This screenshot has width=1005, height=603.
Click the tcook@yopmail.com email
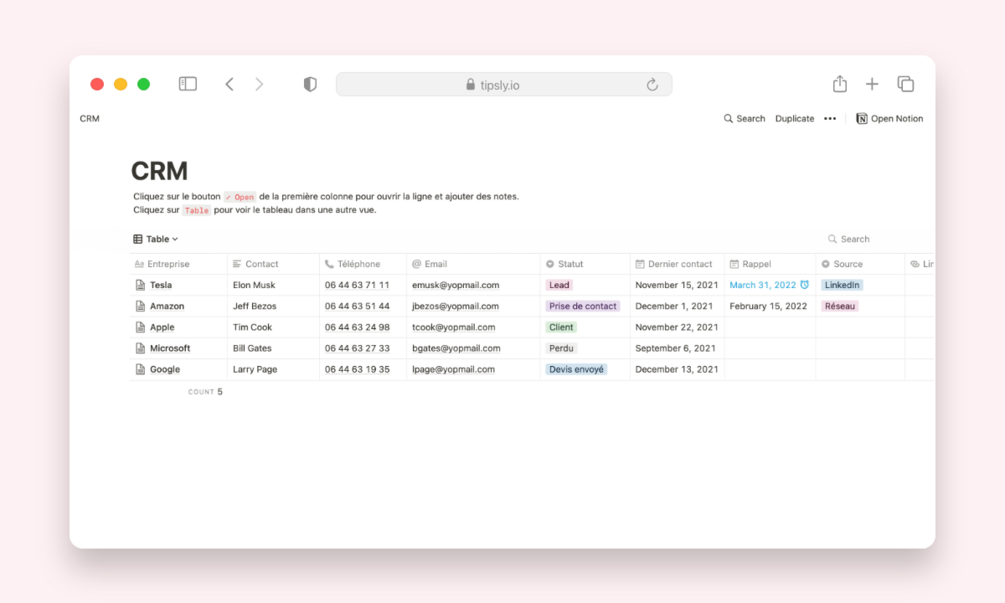(453, 327)
